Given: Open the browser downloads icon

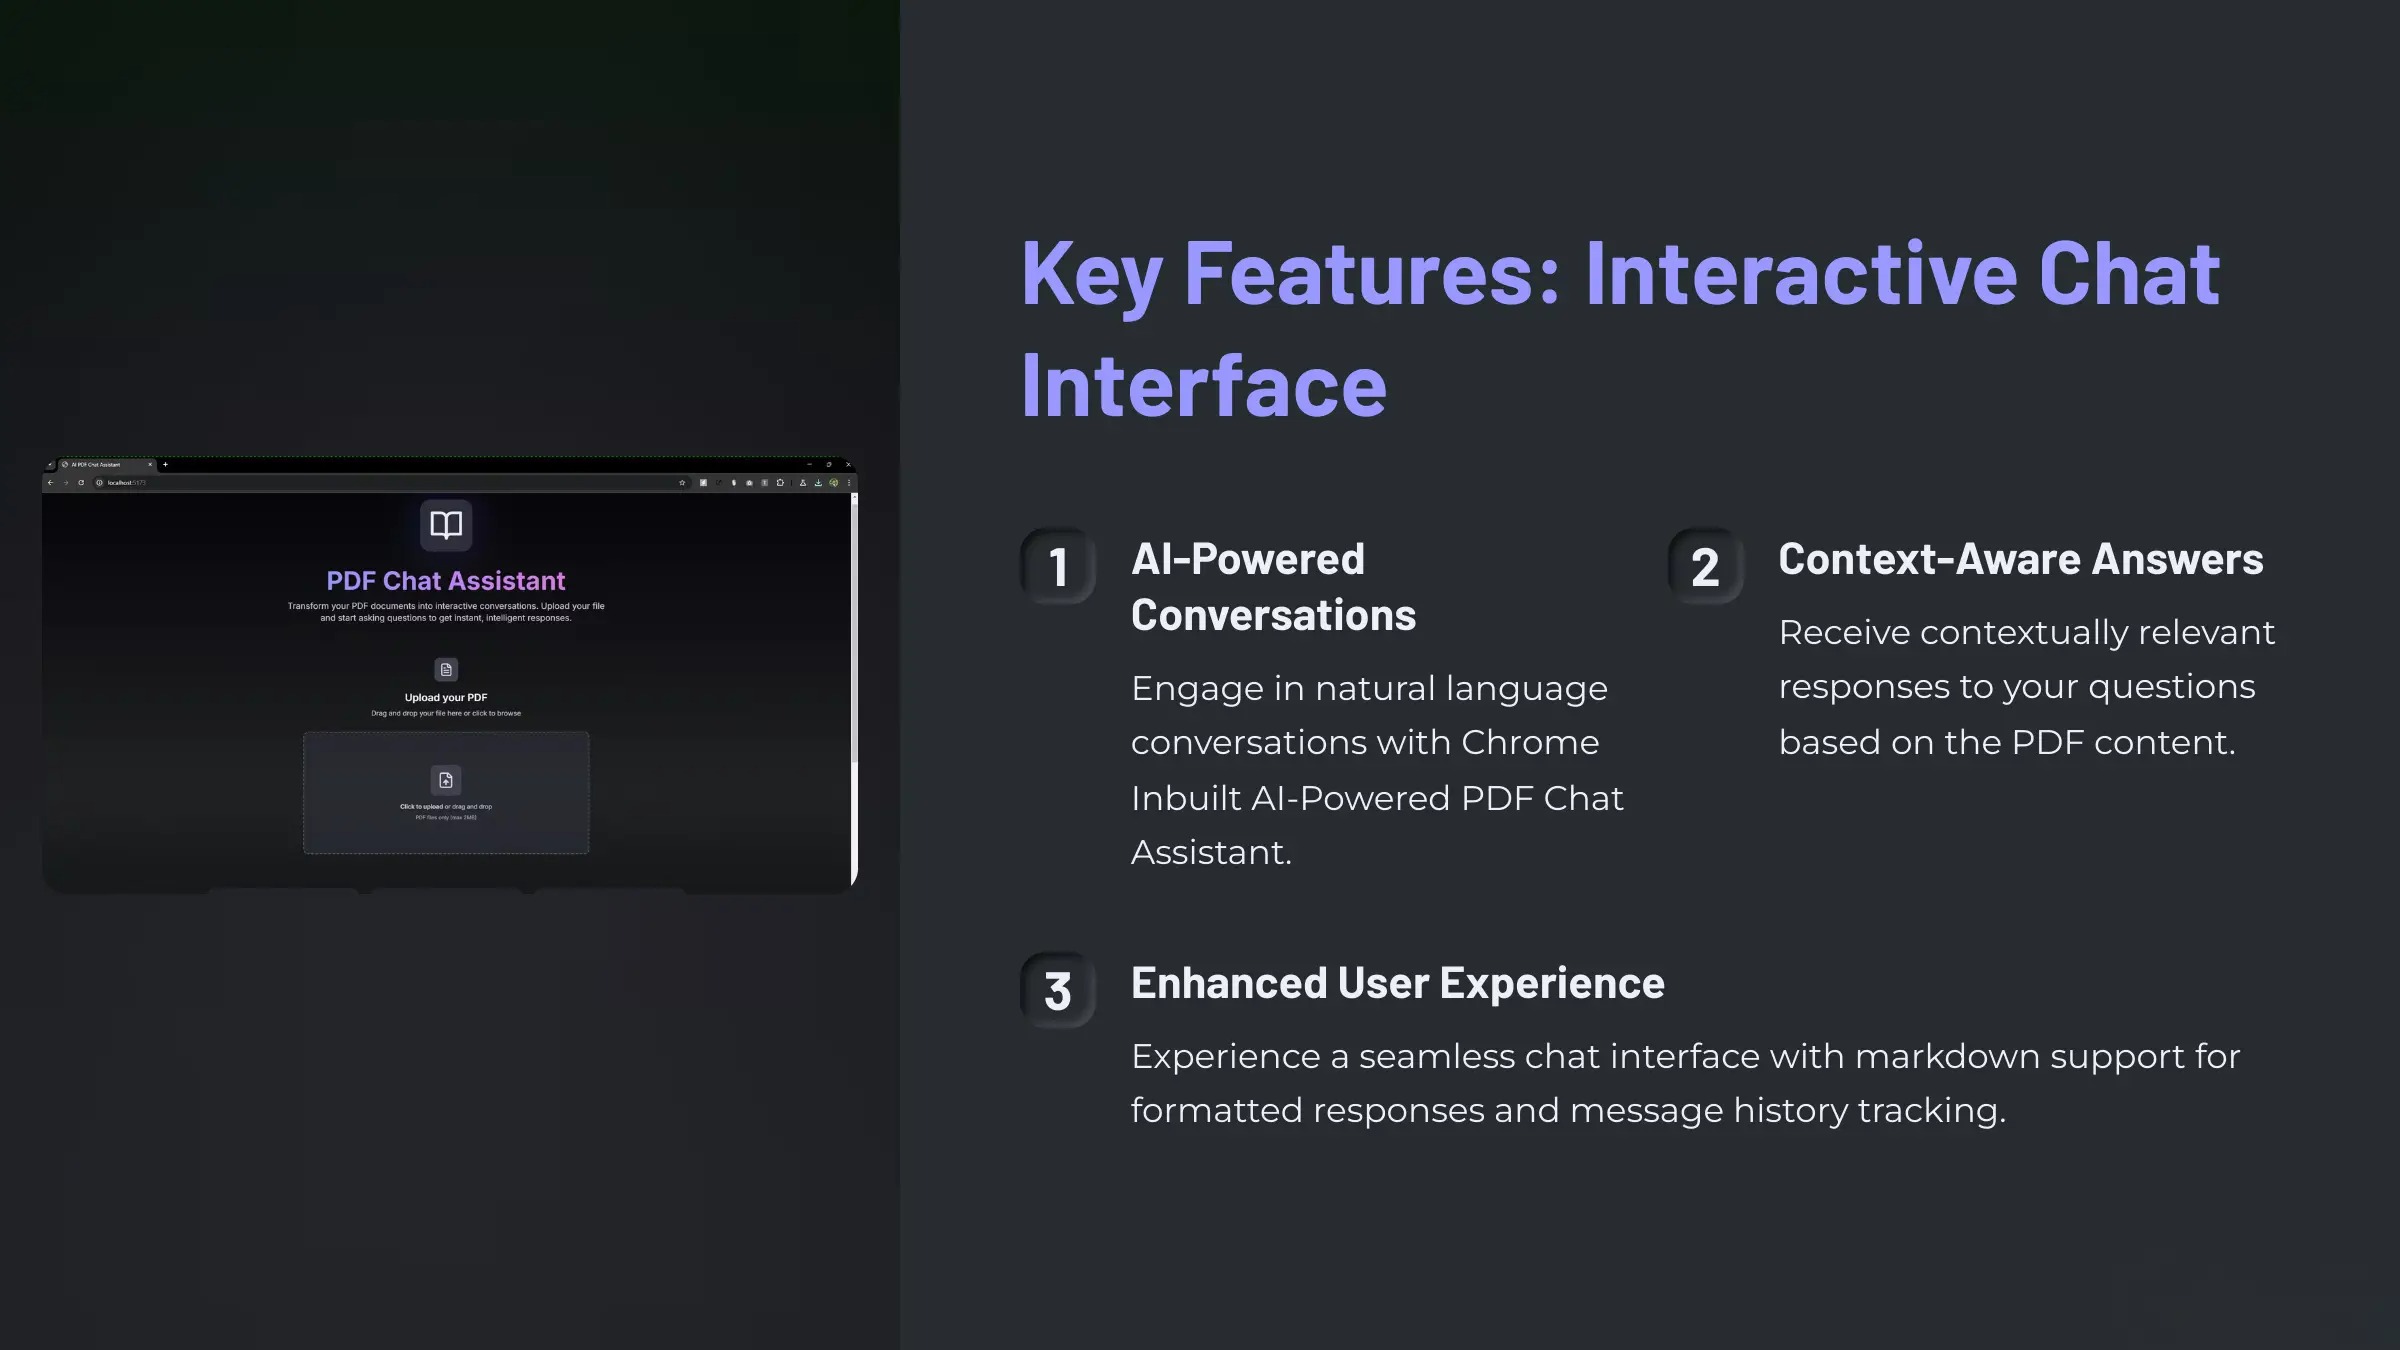Looking at the screenshot, I should click(x=818, y=483).
